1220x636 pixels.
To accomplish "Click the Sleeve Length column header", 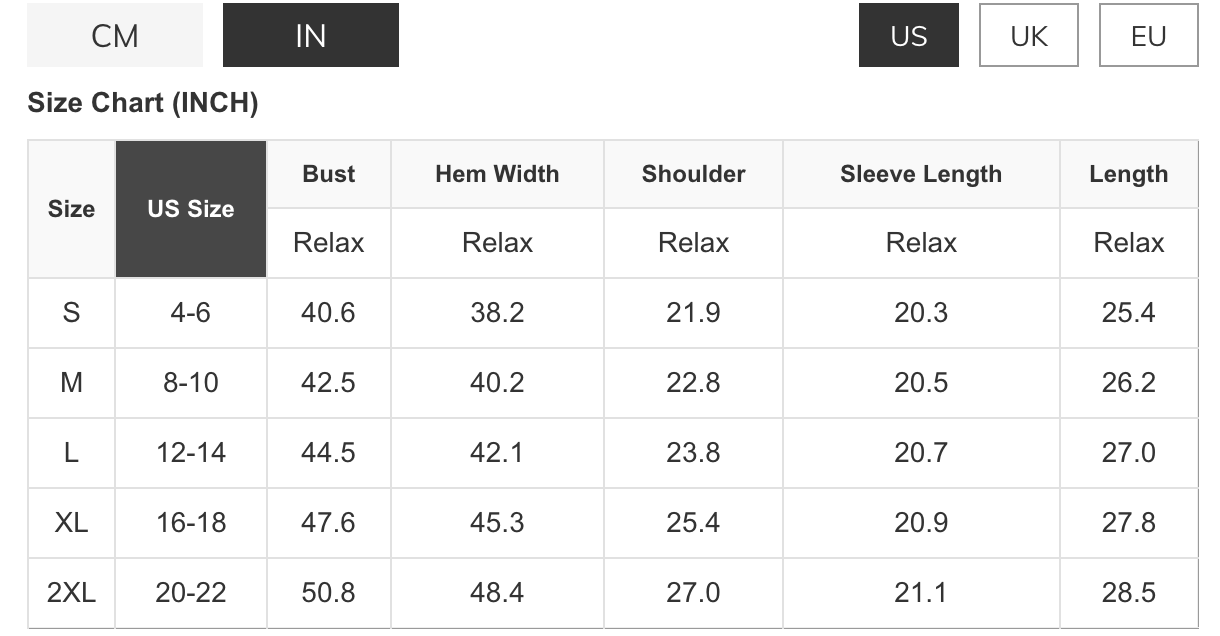I will click(x=920, y=174).
